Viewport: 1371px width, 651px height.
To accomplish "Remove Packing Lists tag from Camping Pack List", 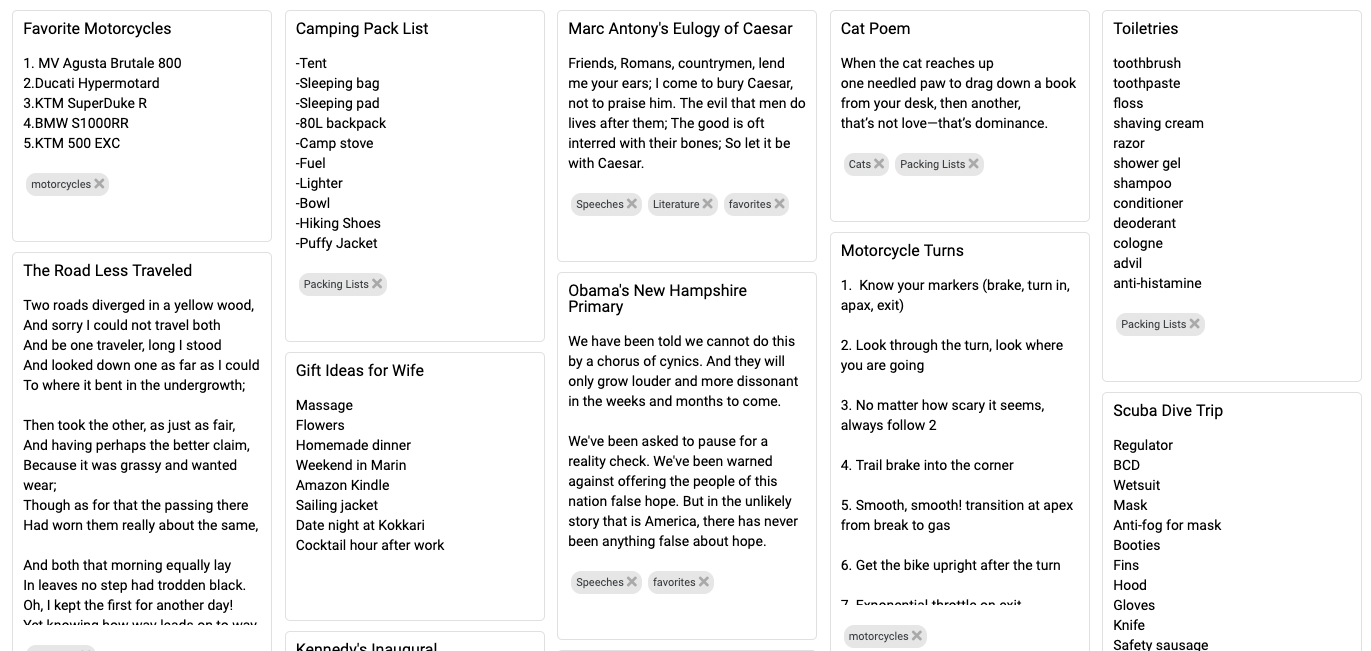I will (377, 284).
